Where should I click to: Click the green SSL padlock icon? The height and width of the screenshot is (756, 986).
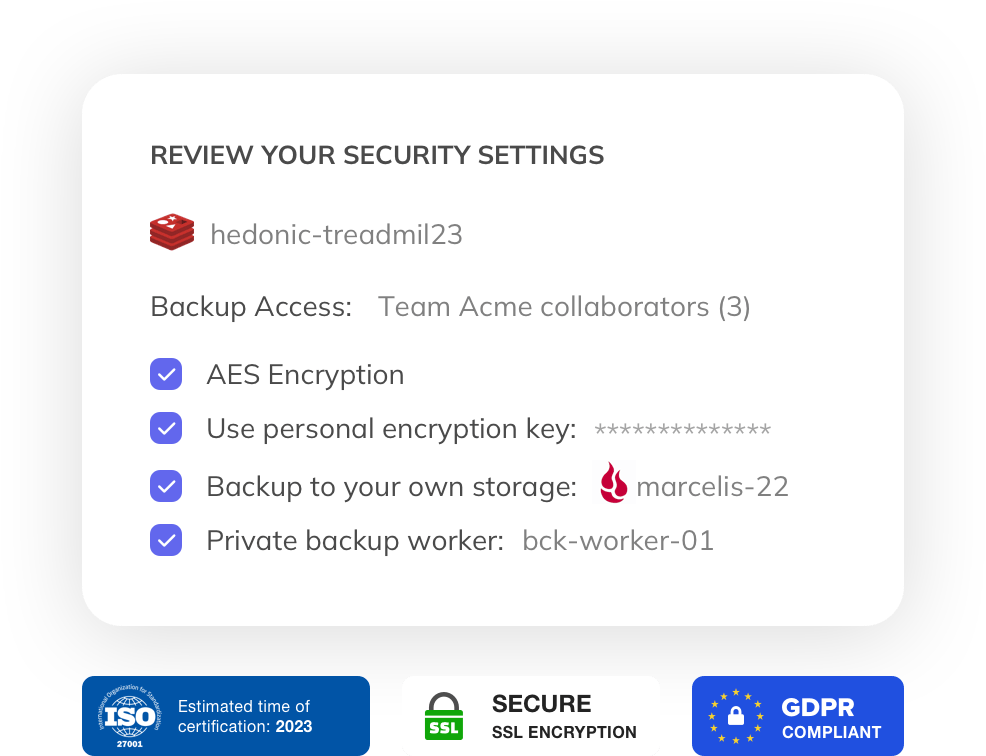click(444, 717)
